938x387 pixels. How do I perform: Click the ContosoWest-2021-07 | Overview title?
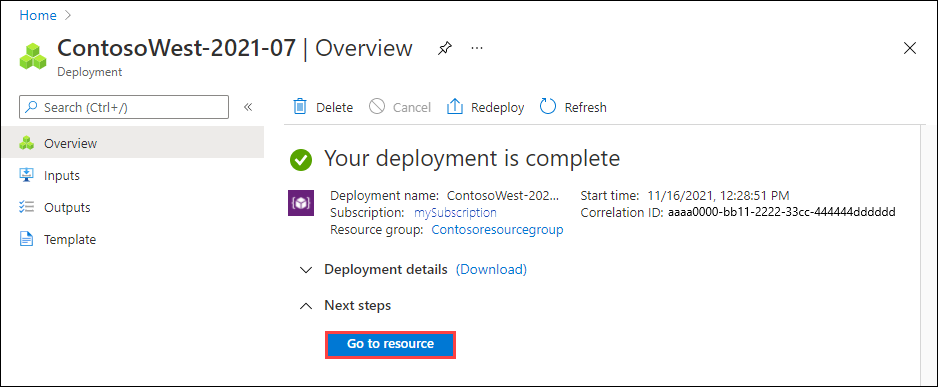[234, 48]
